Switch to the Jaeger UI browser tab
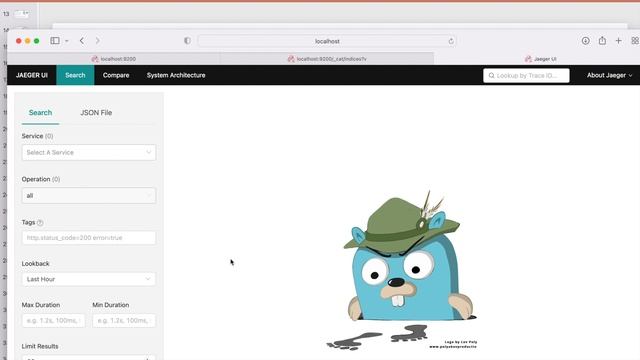Viewport: 640px width, 360px height. coord(540,59)
